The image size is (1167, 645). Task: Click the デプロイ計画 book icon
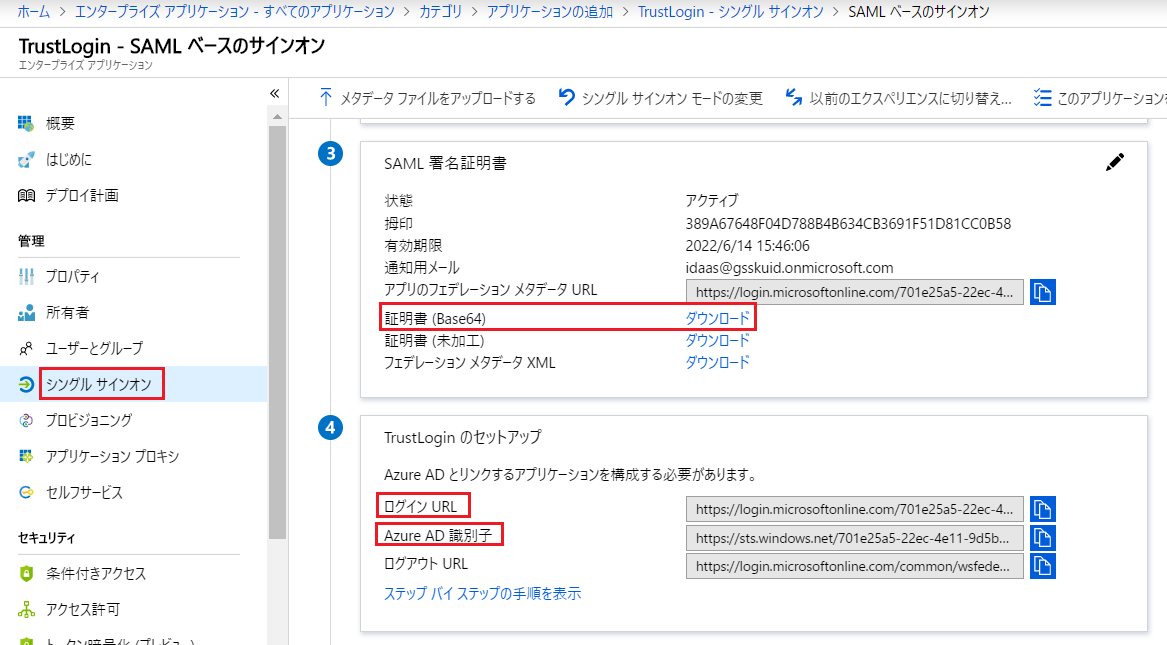(x=26, y=196)
